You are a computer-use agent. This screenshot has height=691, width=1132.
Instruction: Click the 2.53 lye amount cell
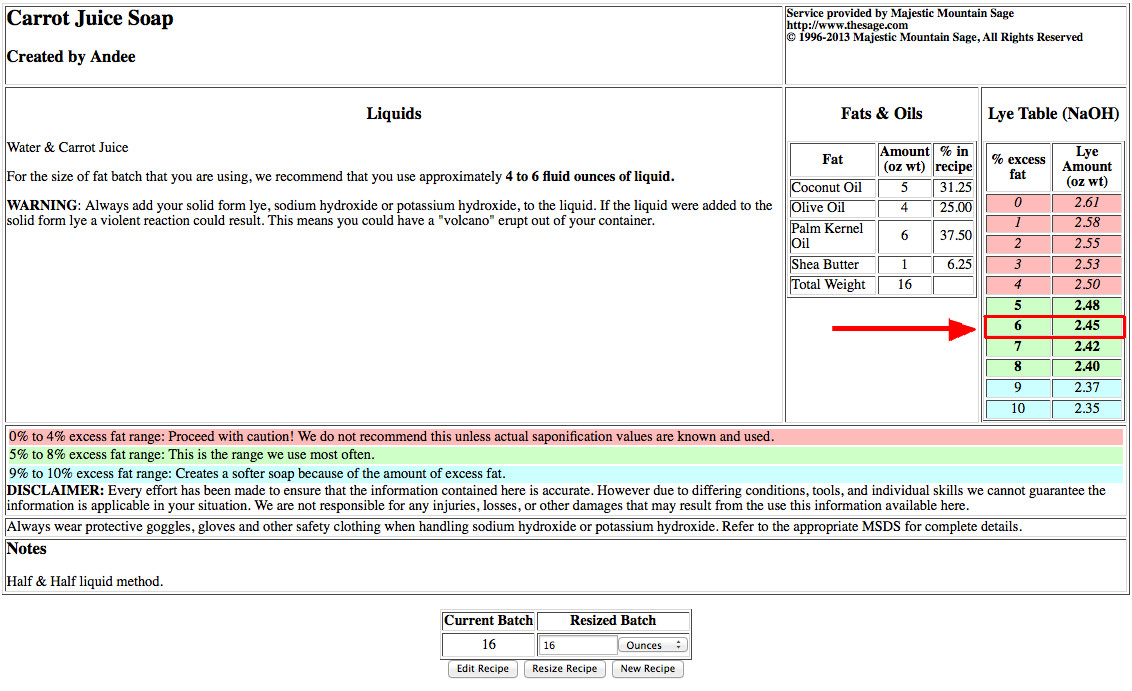(1087, 265)
